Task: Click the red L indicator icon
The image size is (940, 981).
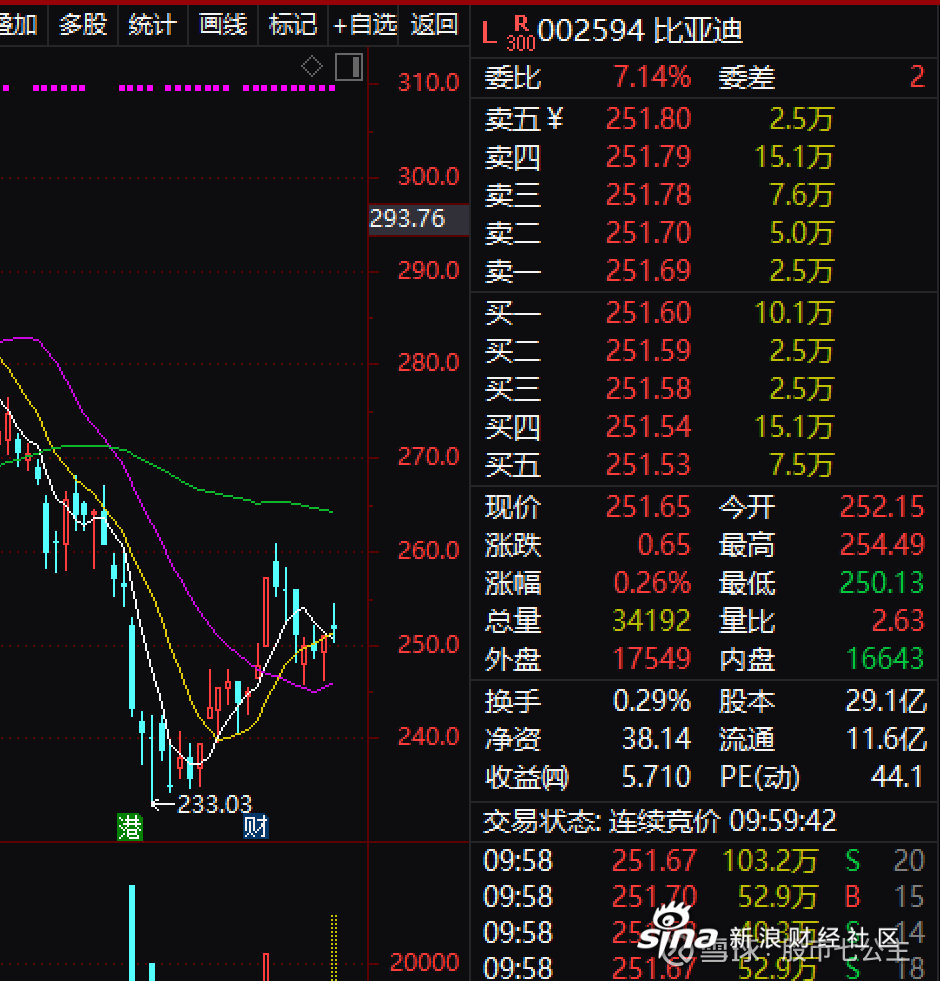Action: [x=489, y=32]
